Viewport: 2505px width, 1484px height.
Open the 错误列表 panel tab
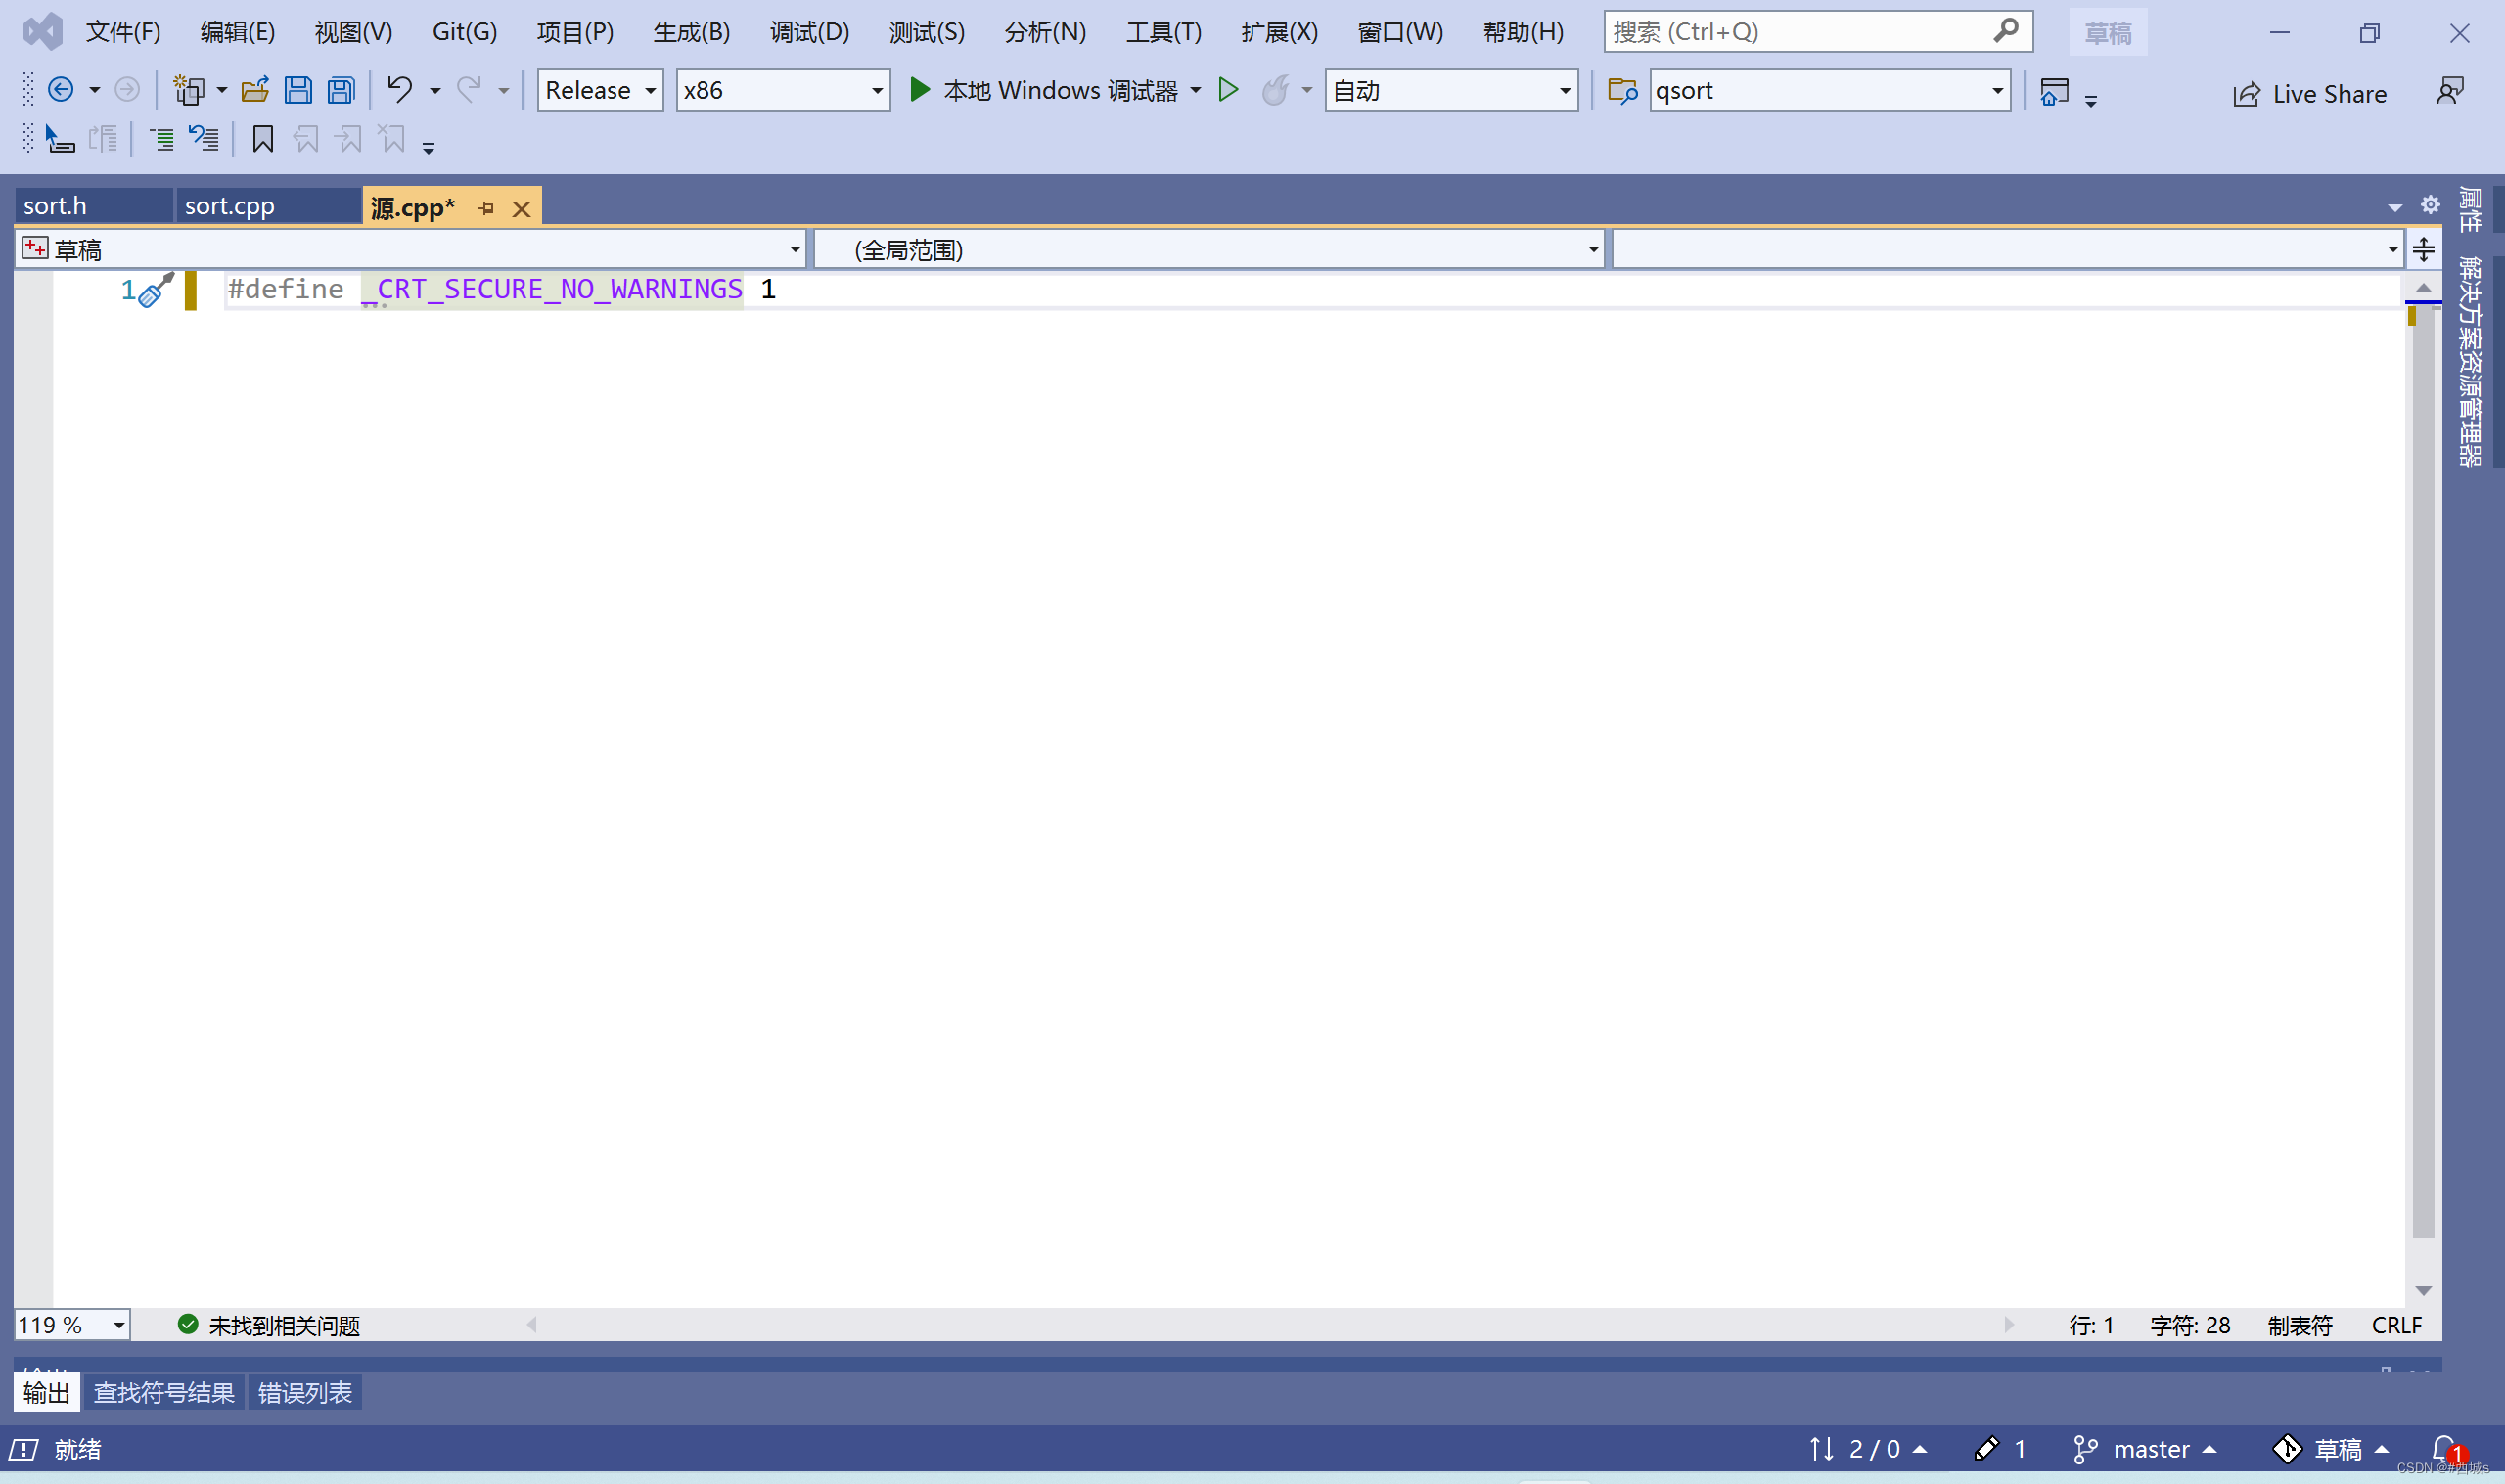click(x=305, y=1393)
